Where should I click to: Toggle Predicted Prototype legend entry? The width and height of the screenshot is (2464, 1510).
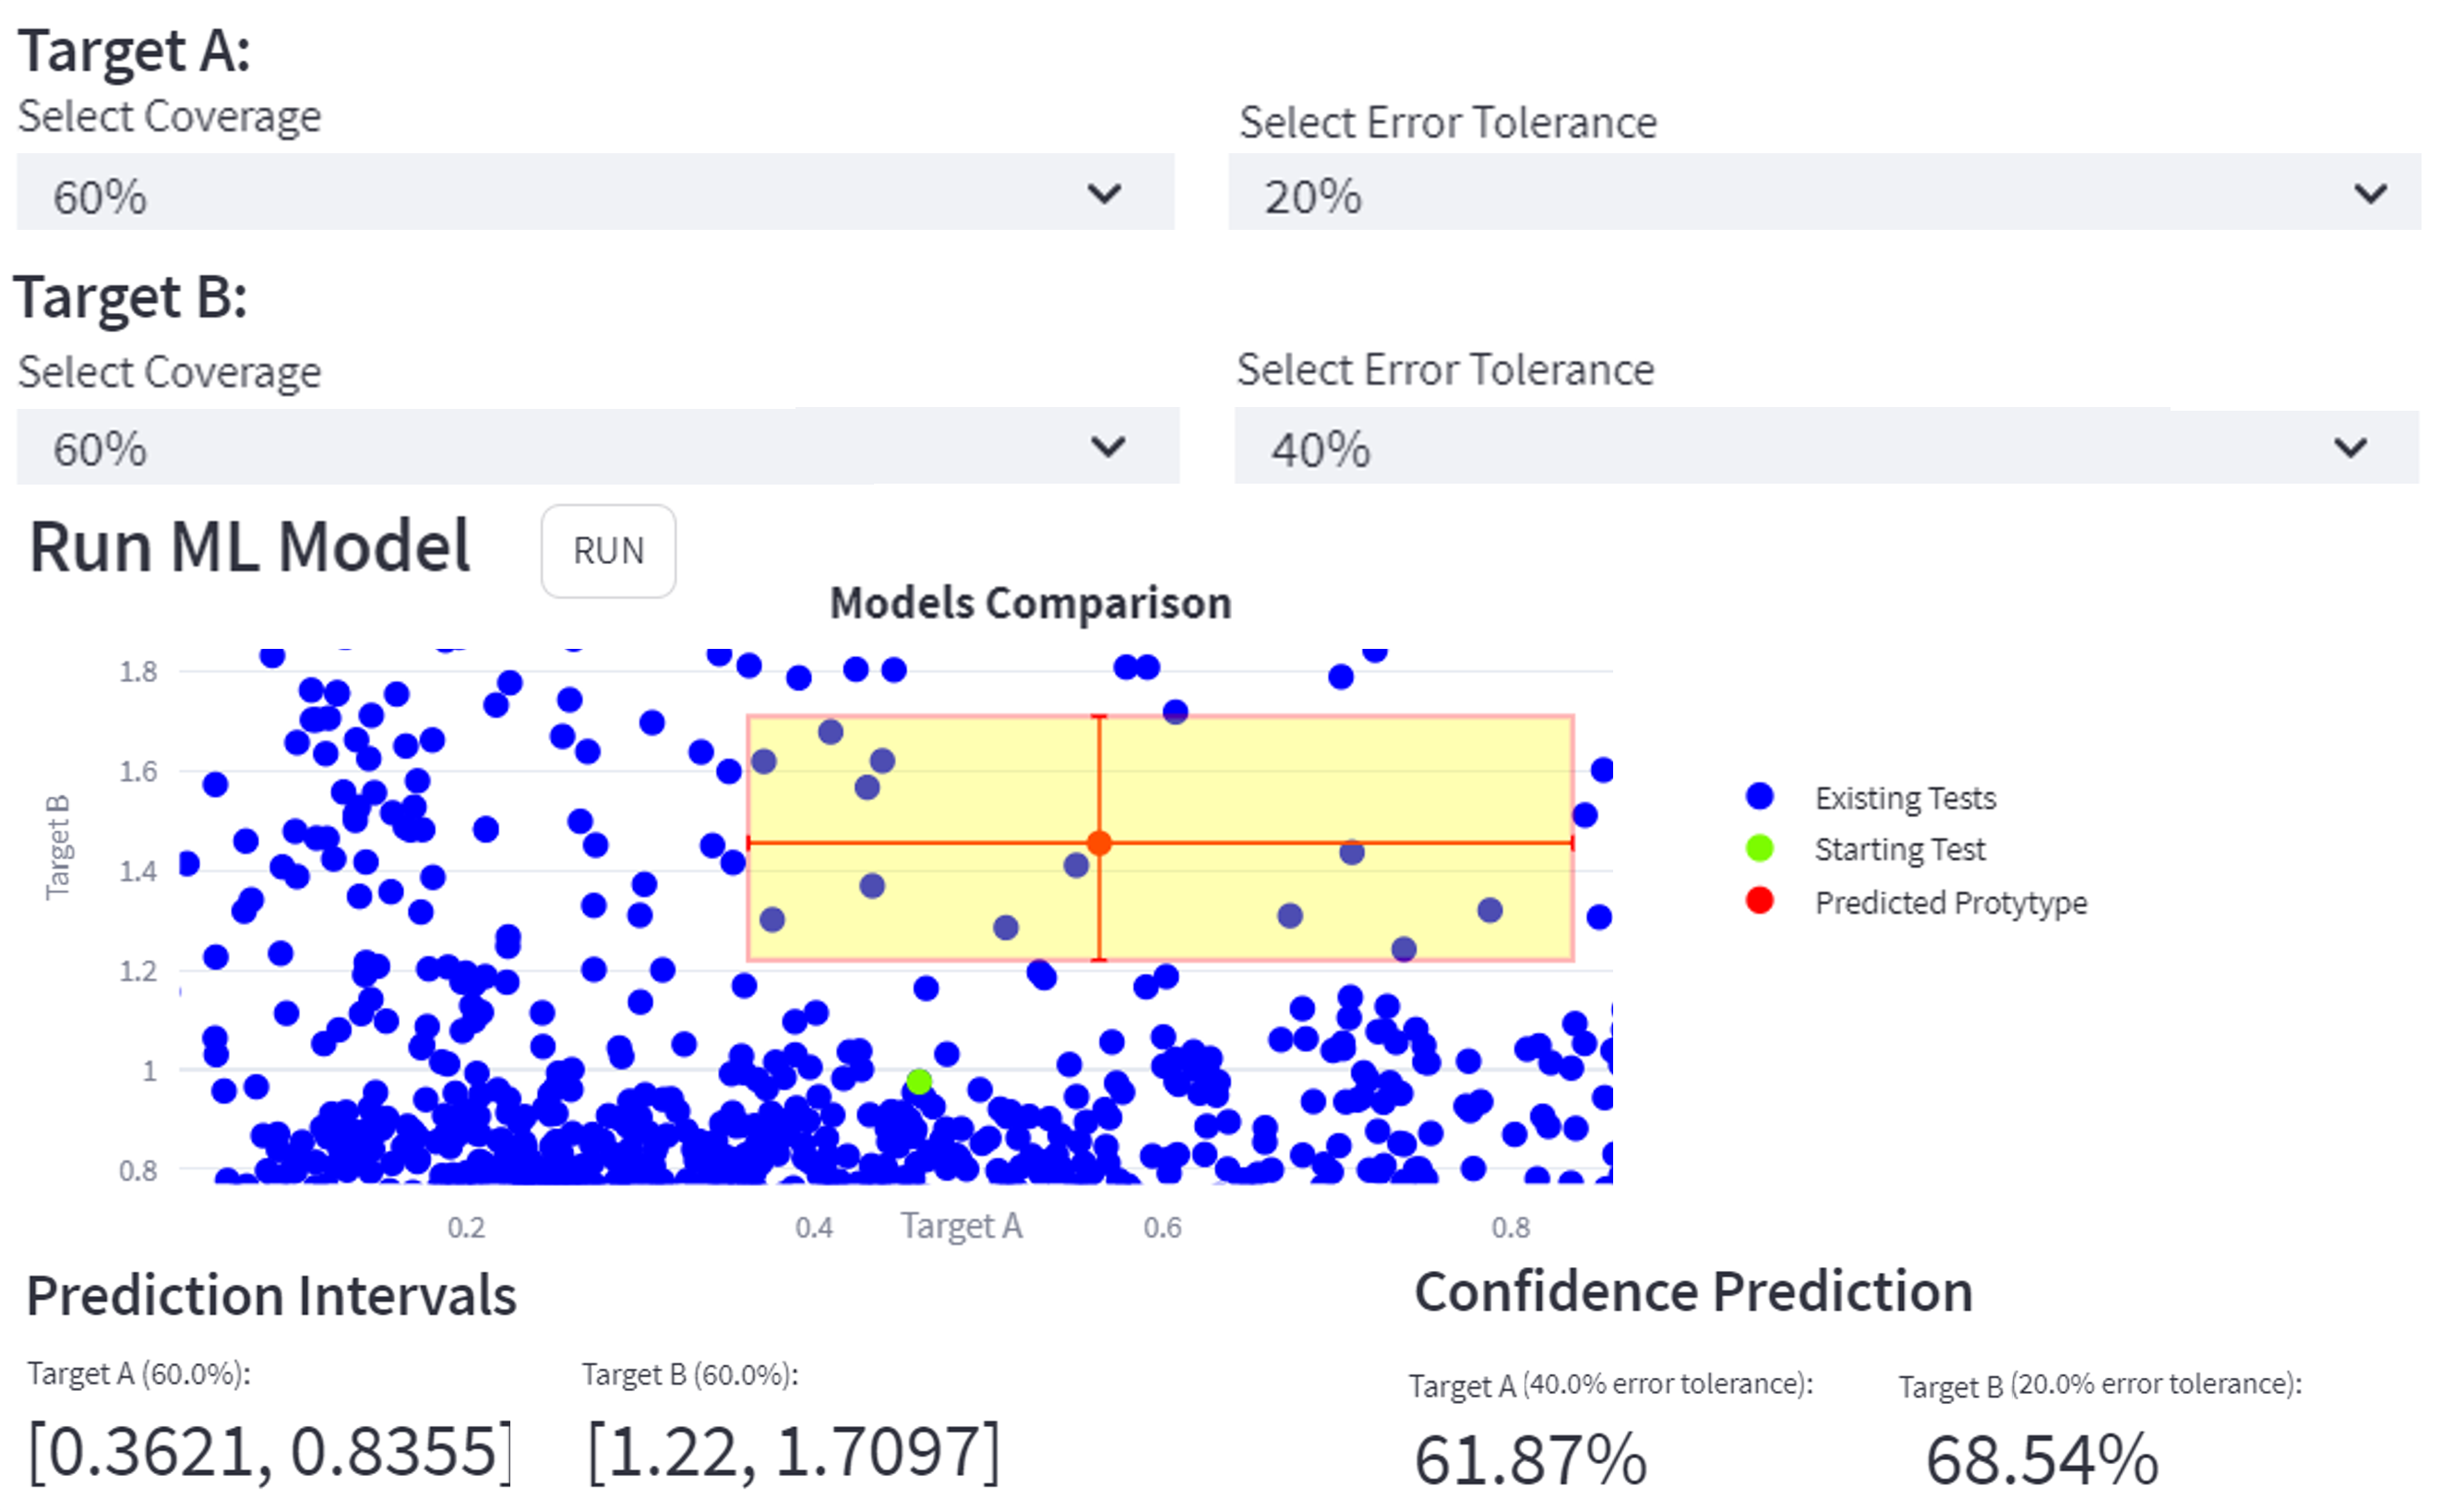1950,902
